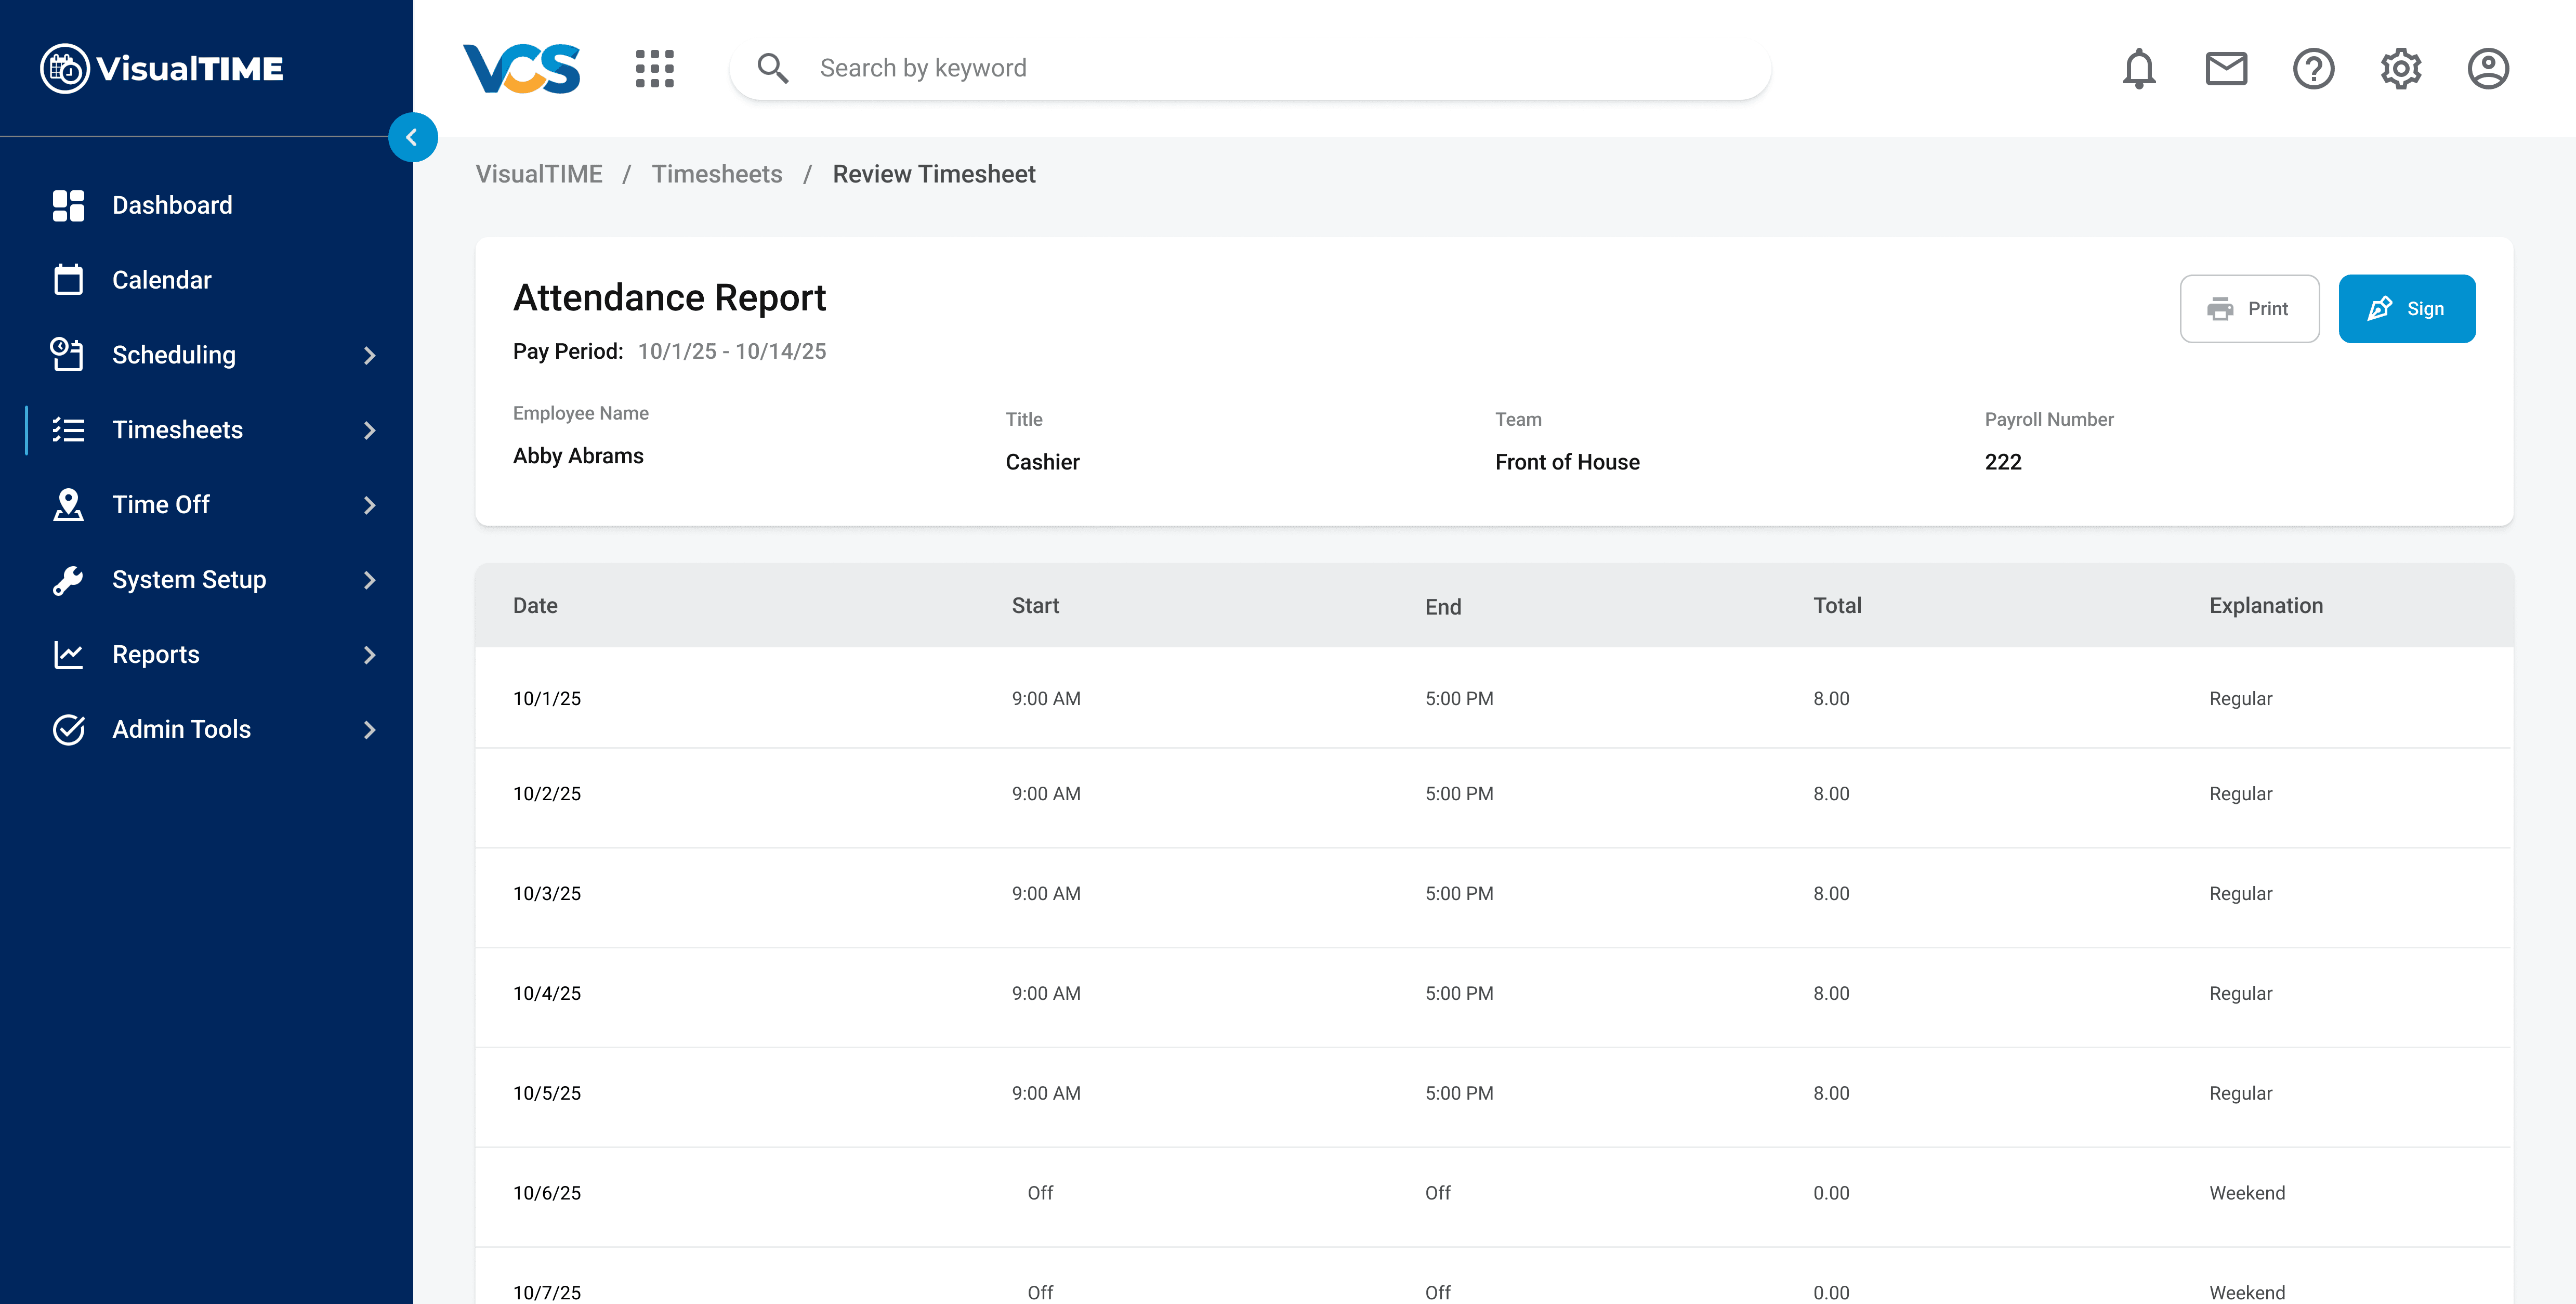This screenshot has width=2576, height=1304.
Task: Focus the Search by keyword field
Action: [1280, 68]
